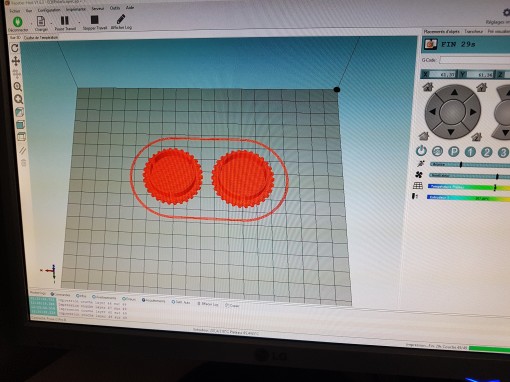Select the move view arrows tool
Viewport: 510px width, 382px height.
[15, 61]
